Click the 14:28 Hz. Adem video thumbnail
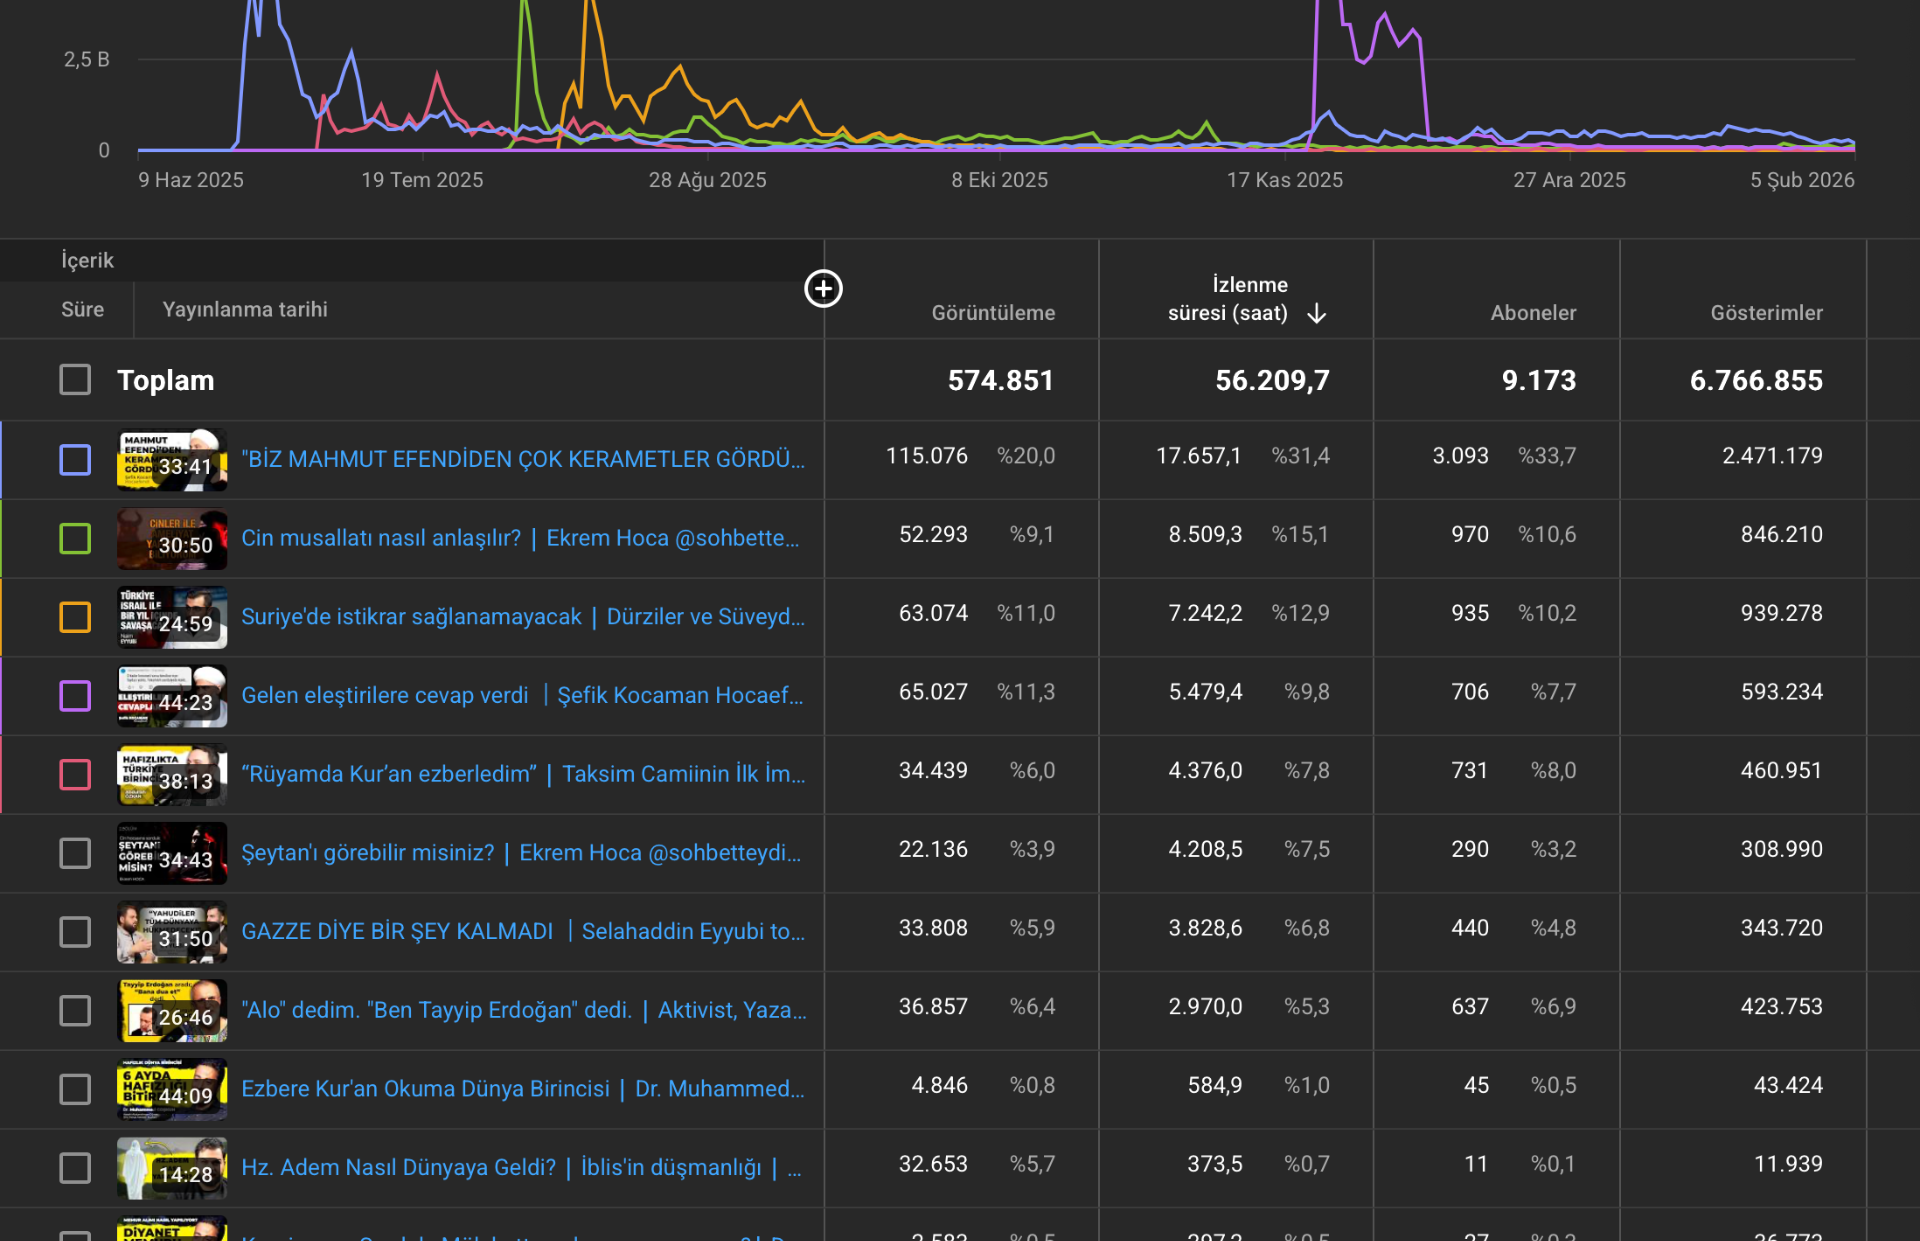Viewport: 1920px width, 1241px height. point(172,1168)
